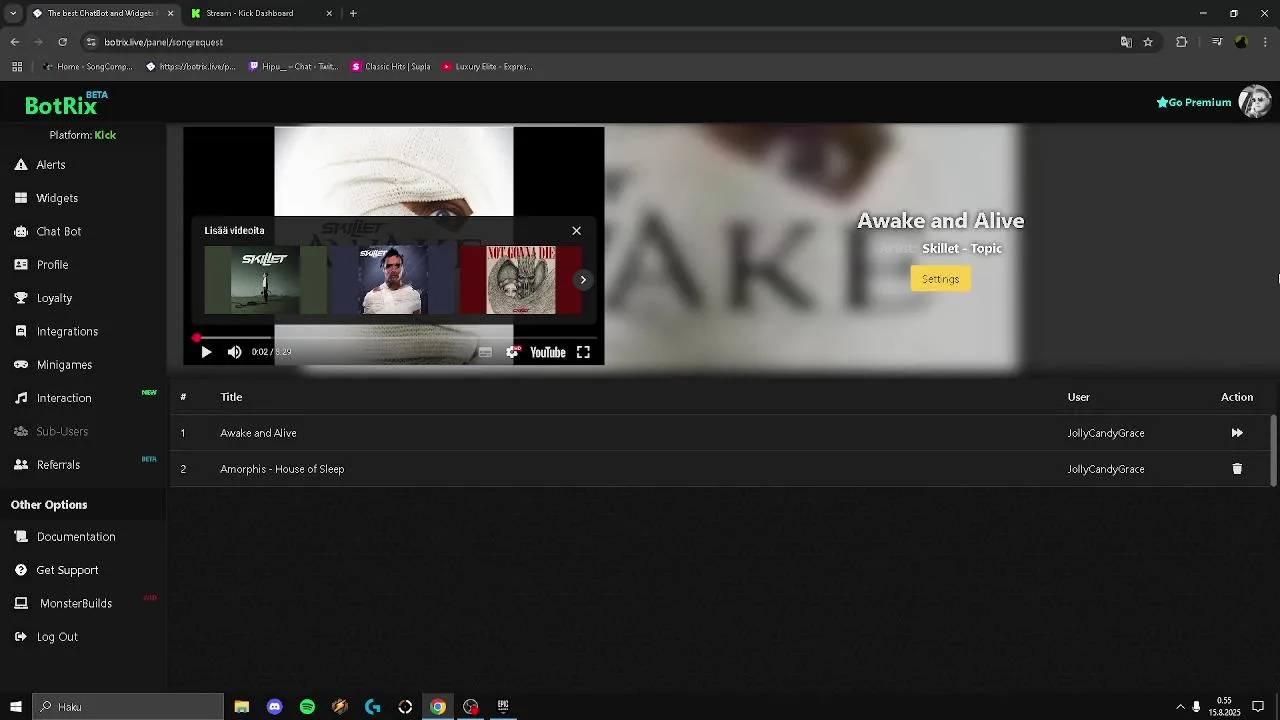Select the BotRix browser tab

102,14
